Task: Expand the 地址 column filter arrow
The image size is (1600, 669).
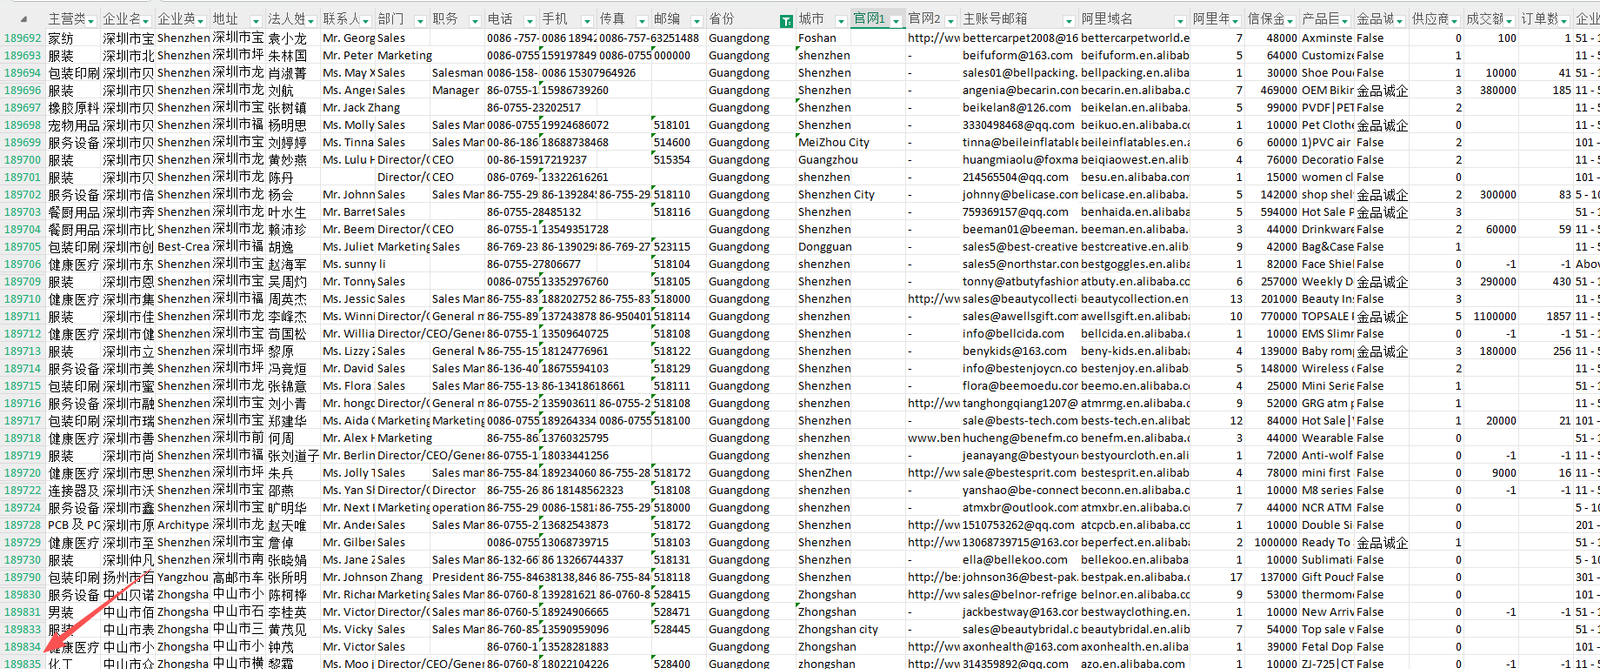Action: [257, 20]
